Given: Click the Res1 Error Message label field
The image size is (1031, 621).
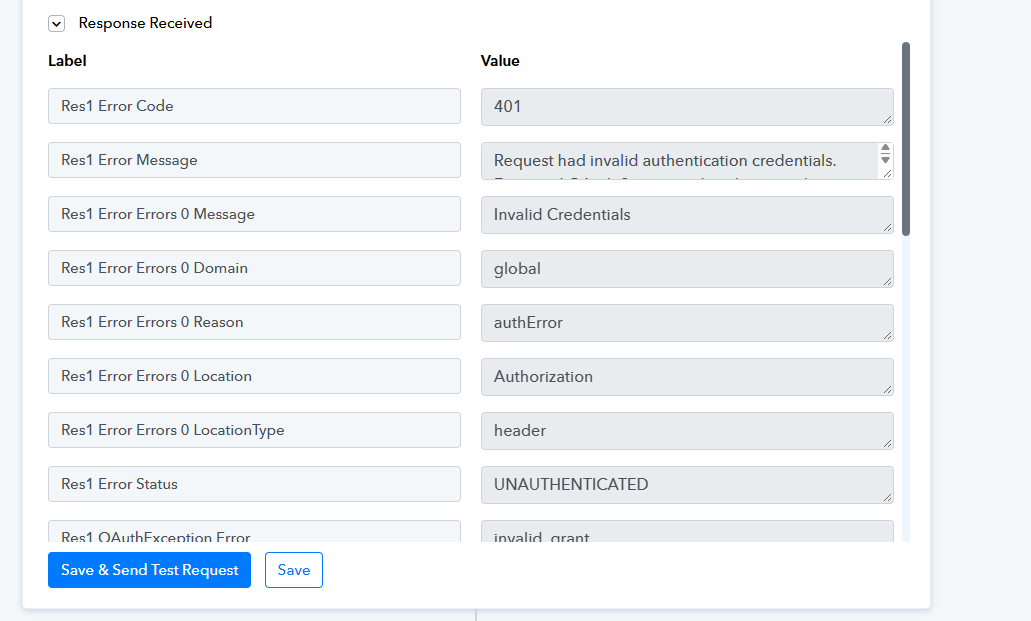Looking at the screenshot, I should [x=254, y=160].
